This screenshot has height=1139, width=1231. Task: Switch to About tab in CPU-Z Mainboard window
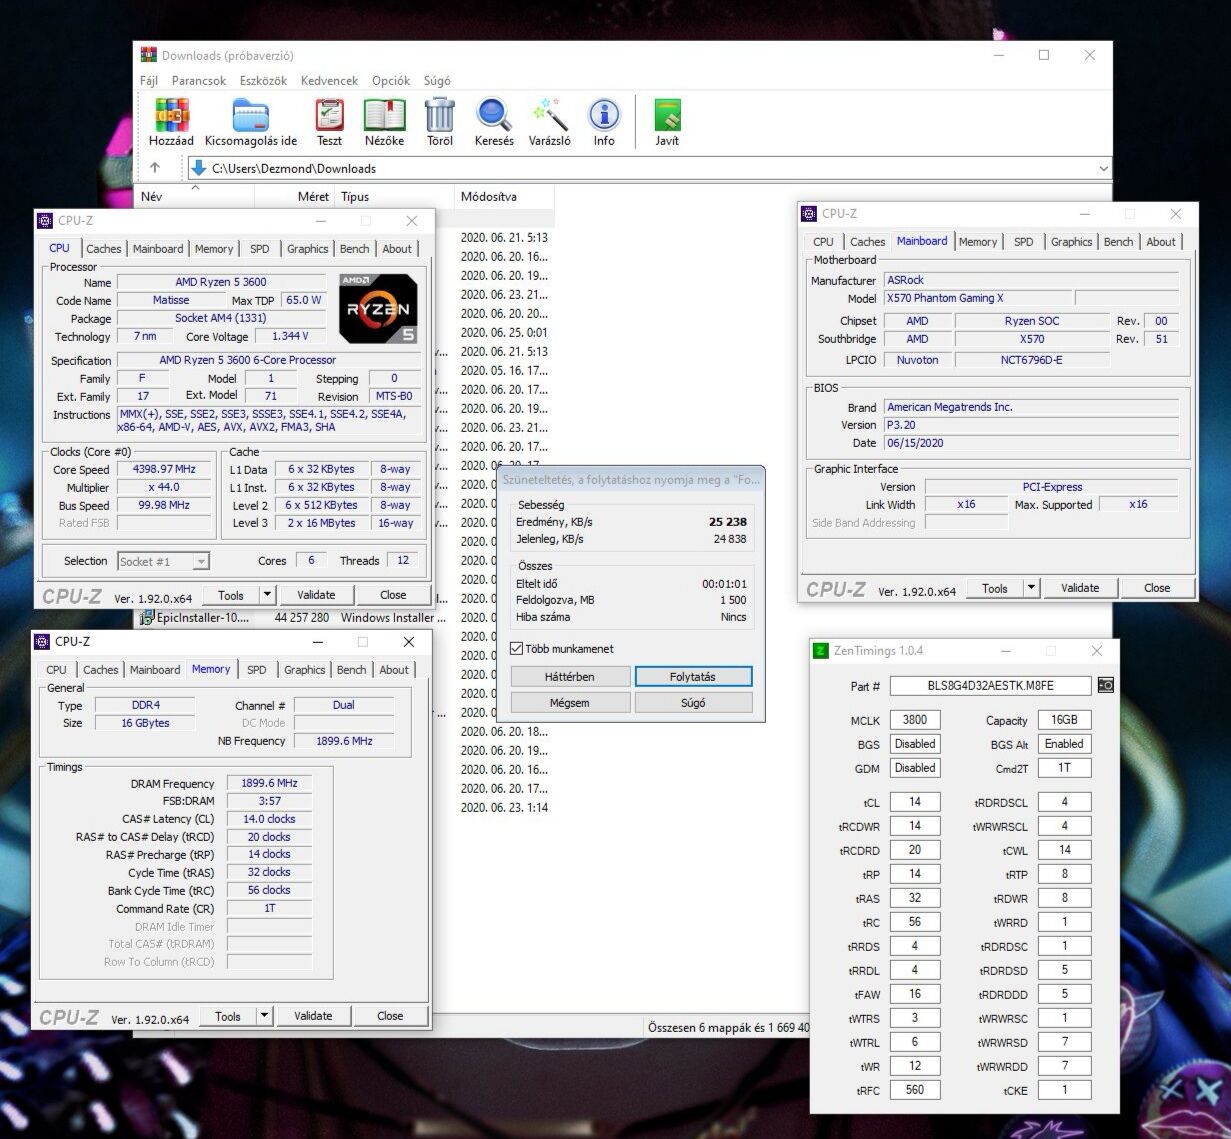1161,242
